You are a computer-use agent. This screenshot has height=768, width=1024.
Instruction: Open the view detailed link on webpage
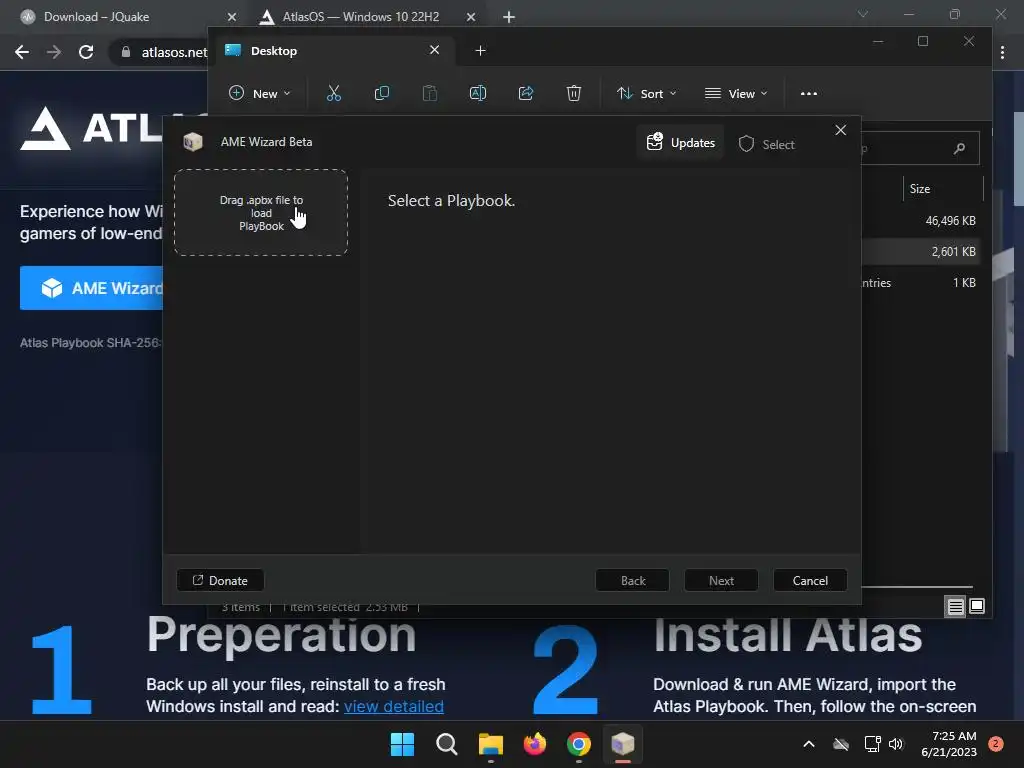(x=394, y=706)
